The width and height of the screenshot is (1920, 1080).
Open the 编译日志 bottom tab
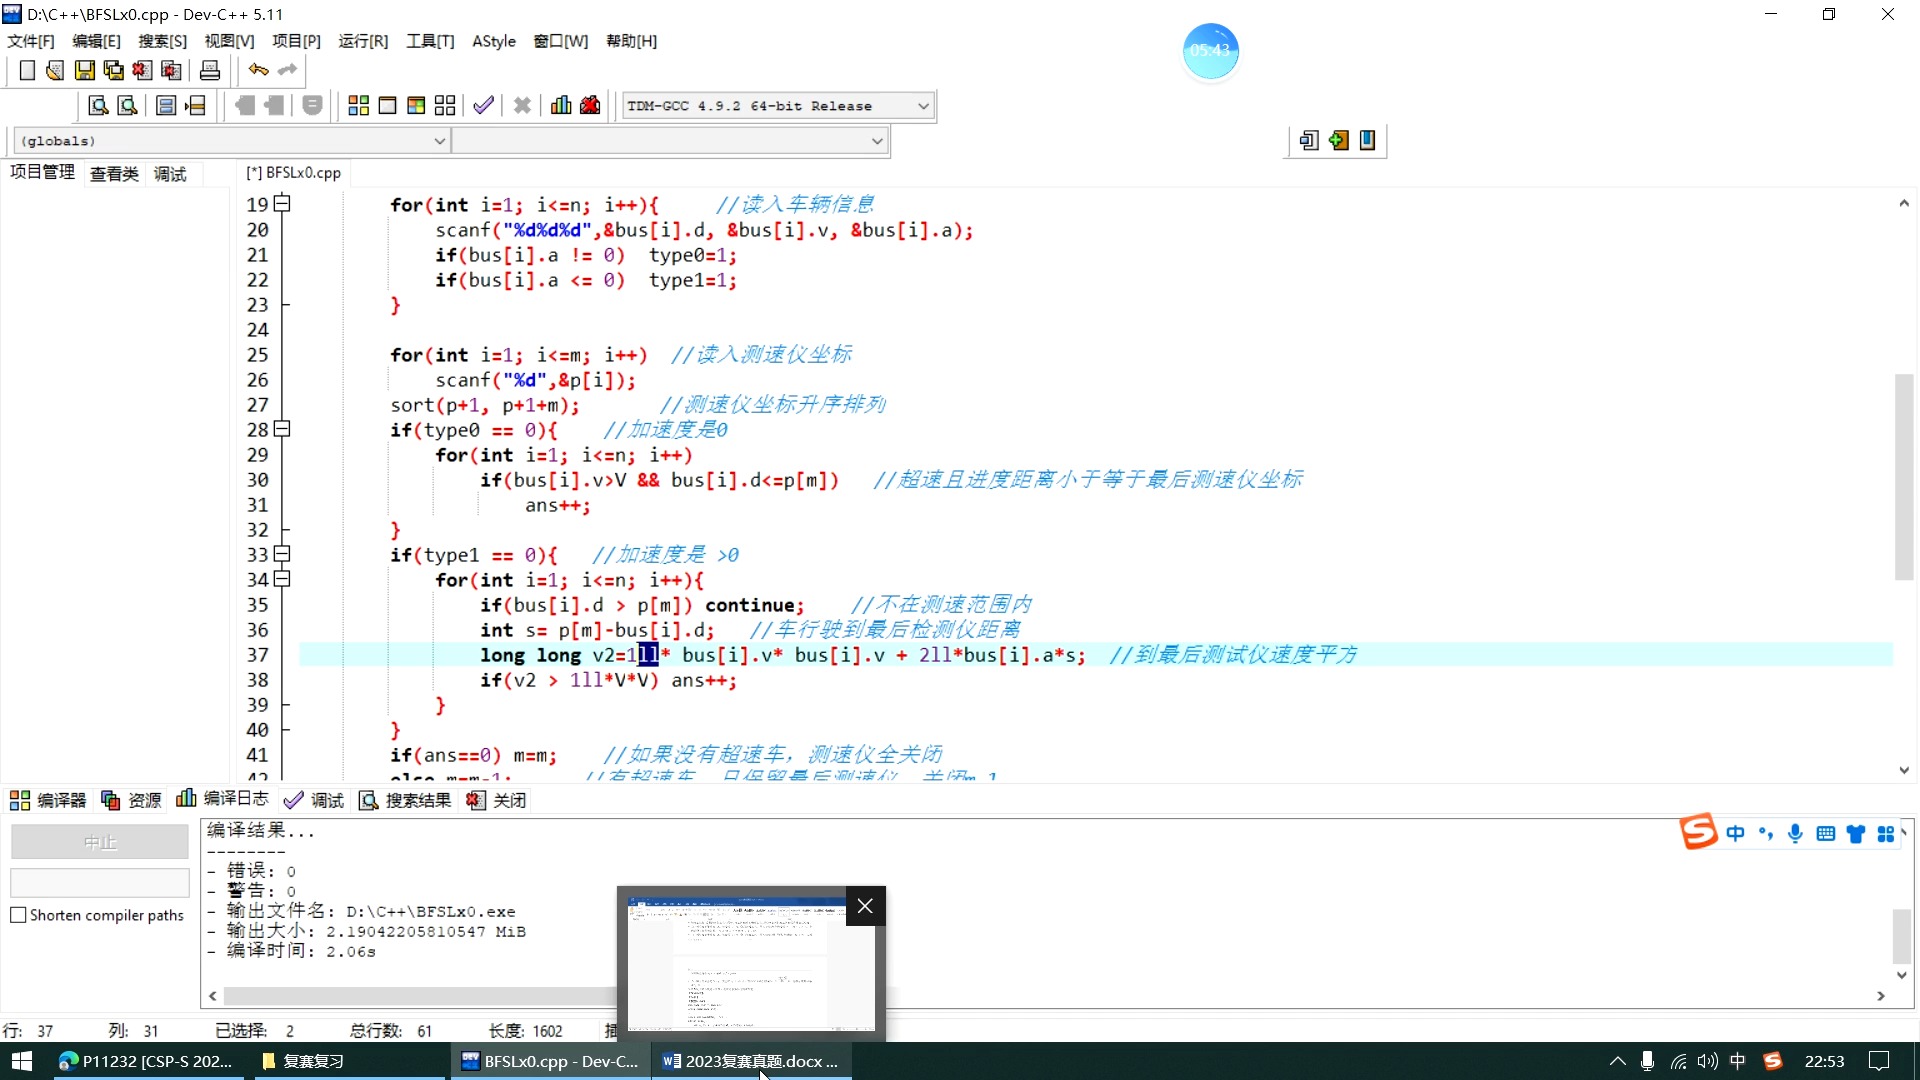pyautogui.click(x=222, y=799)
